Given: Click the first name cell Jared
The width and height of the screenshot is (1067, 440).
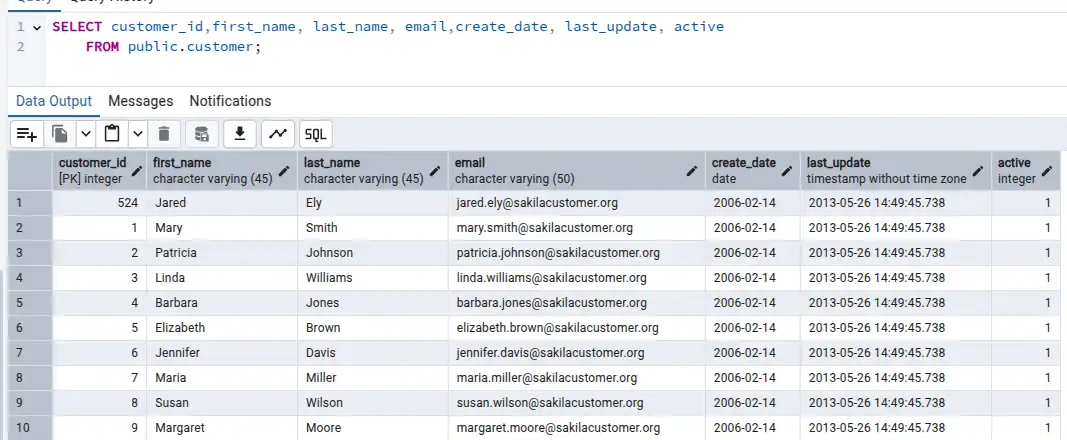Looking at the screenshot, I should 222,203.
